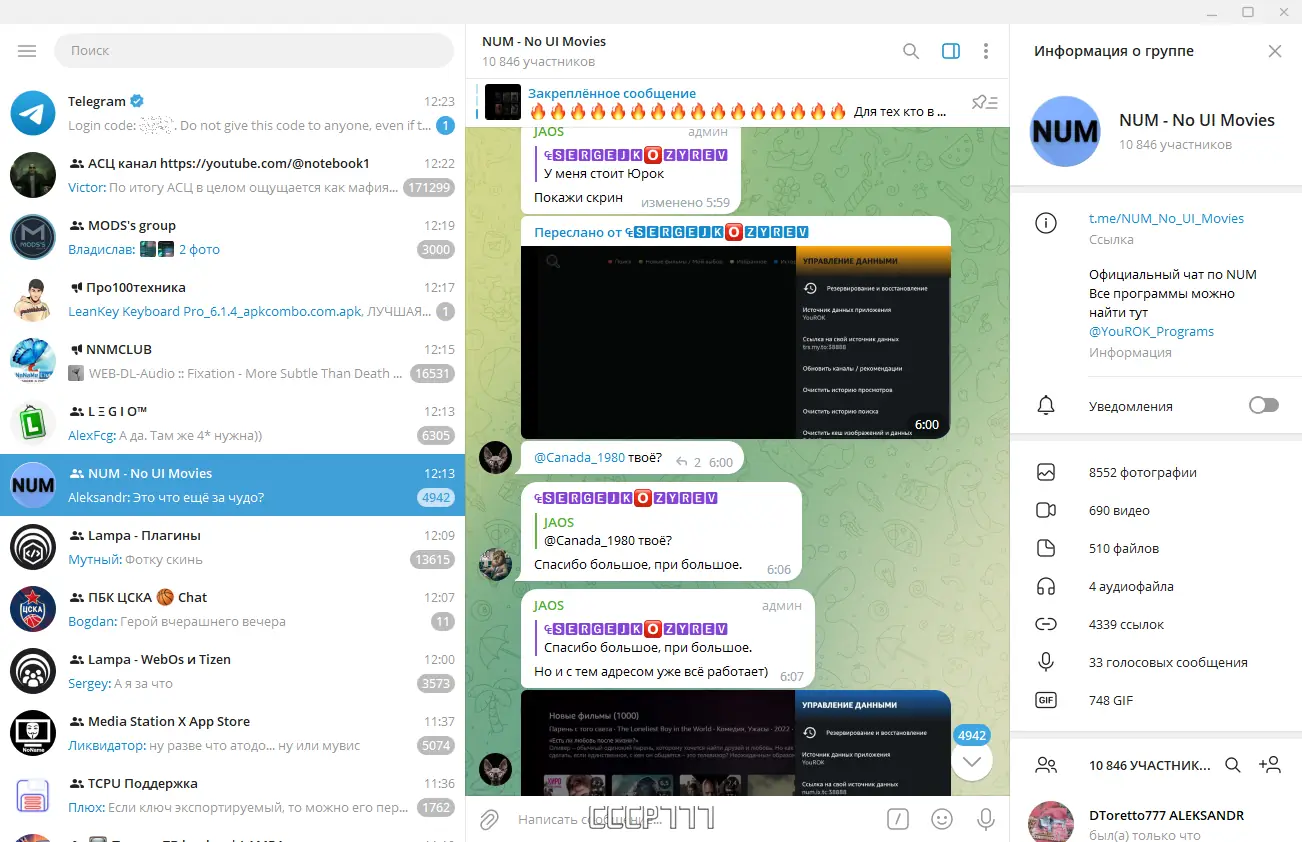Open Telegram's main hamburger menu
The width and height of the screenshot is (1302, 842).
tap(27, 50)
